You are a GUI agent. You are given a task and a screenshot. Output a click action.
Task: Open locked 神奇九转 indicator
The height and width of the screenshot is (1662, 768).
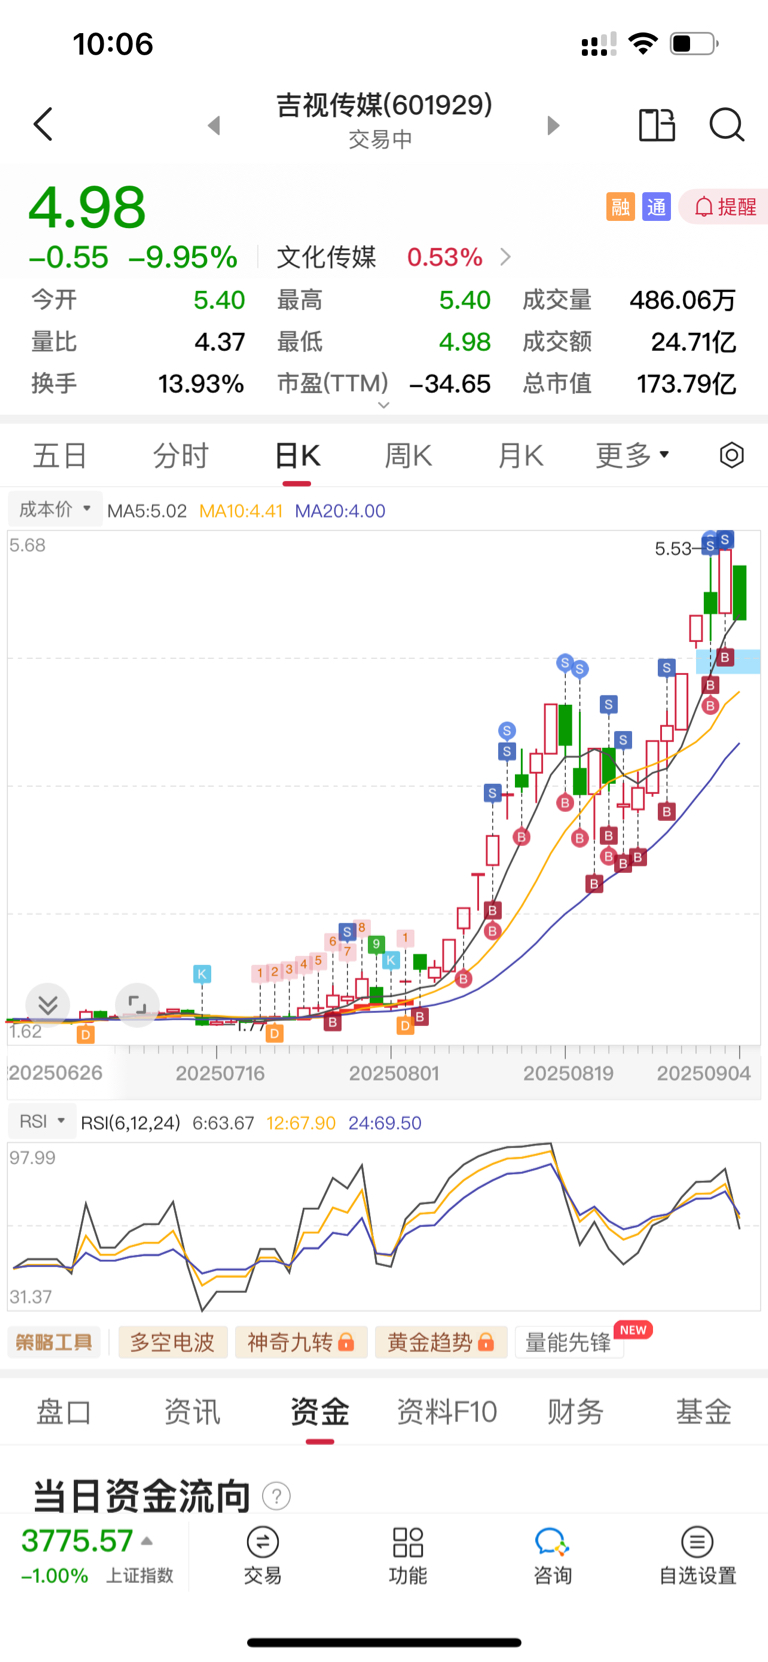coord(301,1342)
